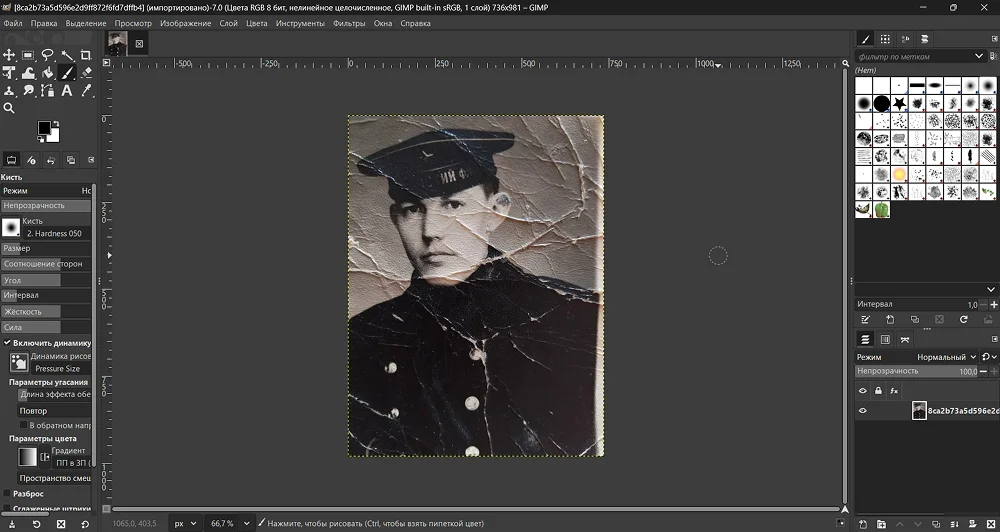Image resolution: width=1000 pixels, height=532 pixels.
Task: Close the image tab with the X icon
Action: 139,44
